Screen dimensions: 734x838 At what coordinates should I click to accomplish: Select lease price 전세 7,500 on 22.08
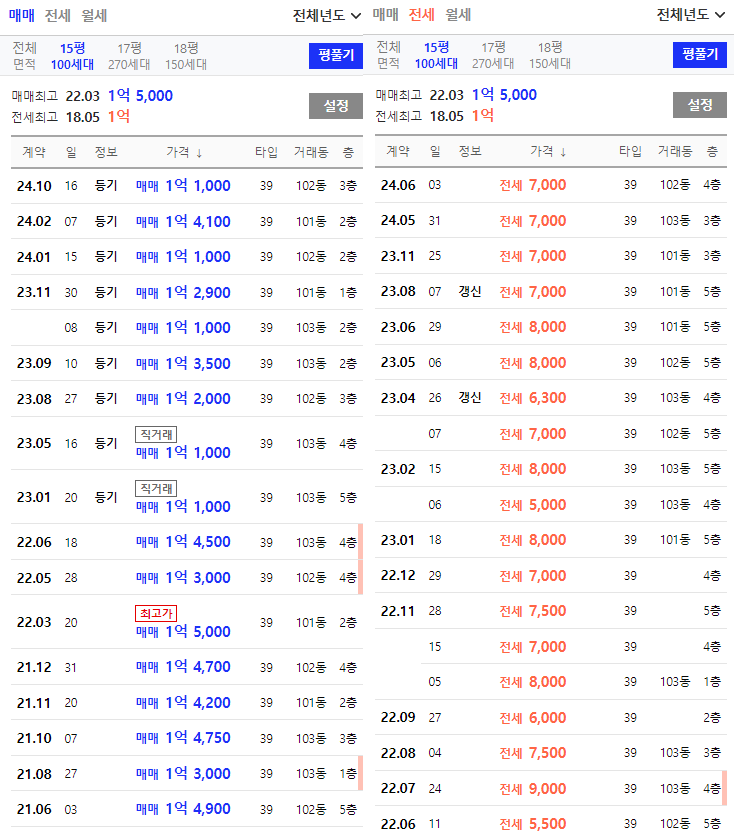point(532,753)
